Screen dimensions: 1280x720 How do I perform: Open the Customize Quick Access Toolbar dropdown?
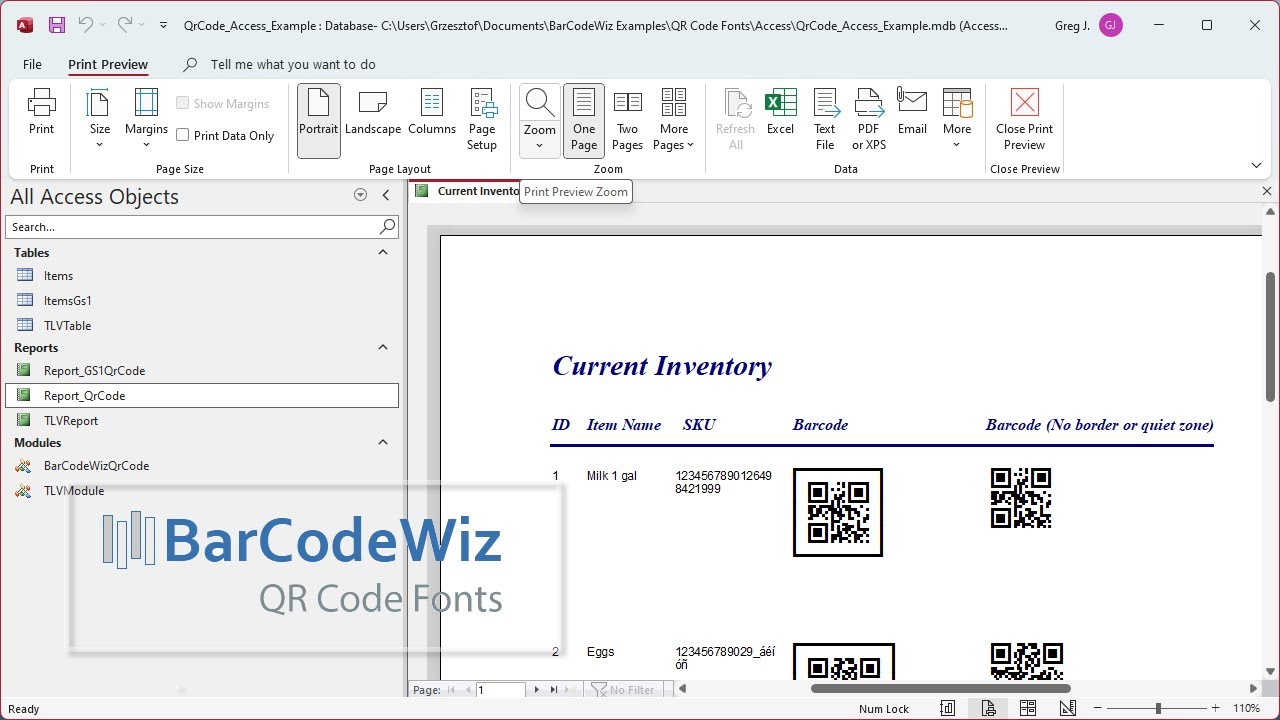coord(163,25)
